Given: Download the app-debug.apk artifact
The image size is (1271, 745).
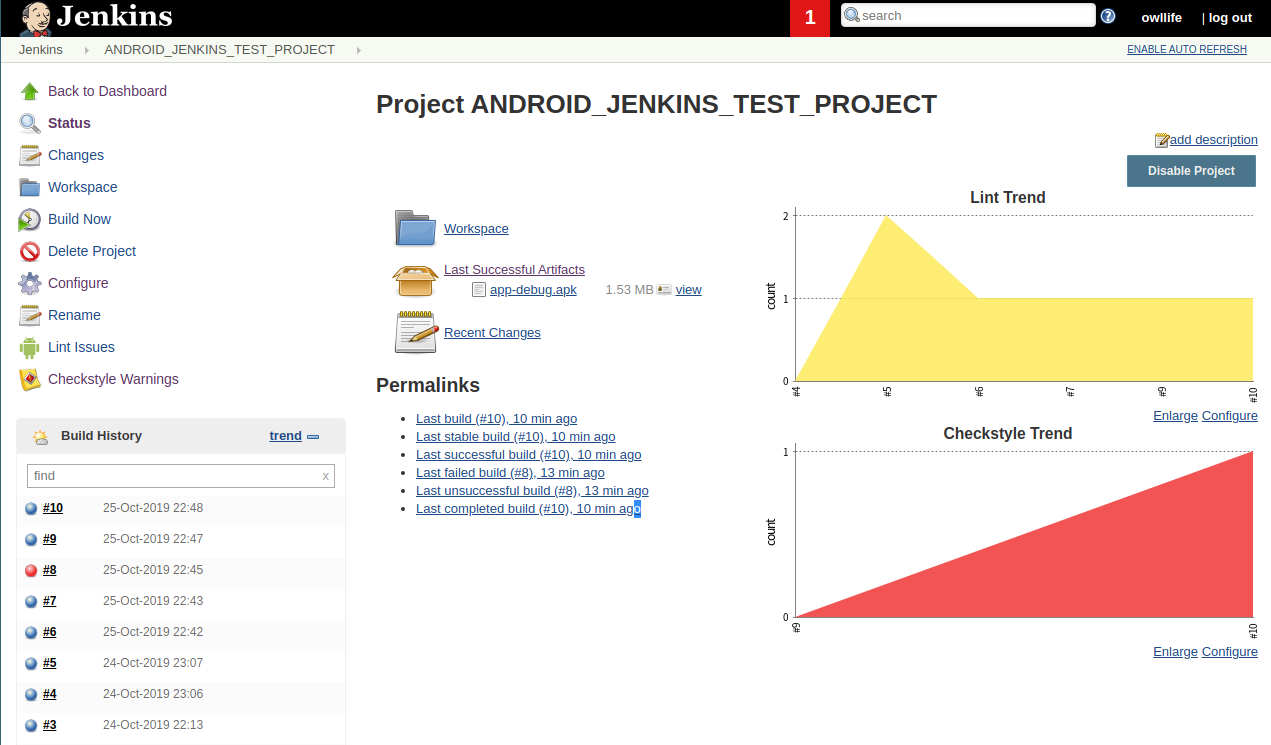Looking at the screenshot, I should 533,290.
